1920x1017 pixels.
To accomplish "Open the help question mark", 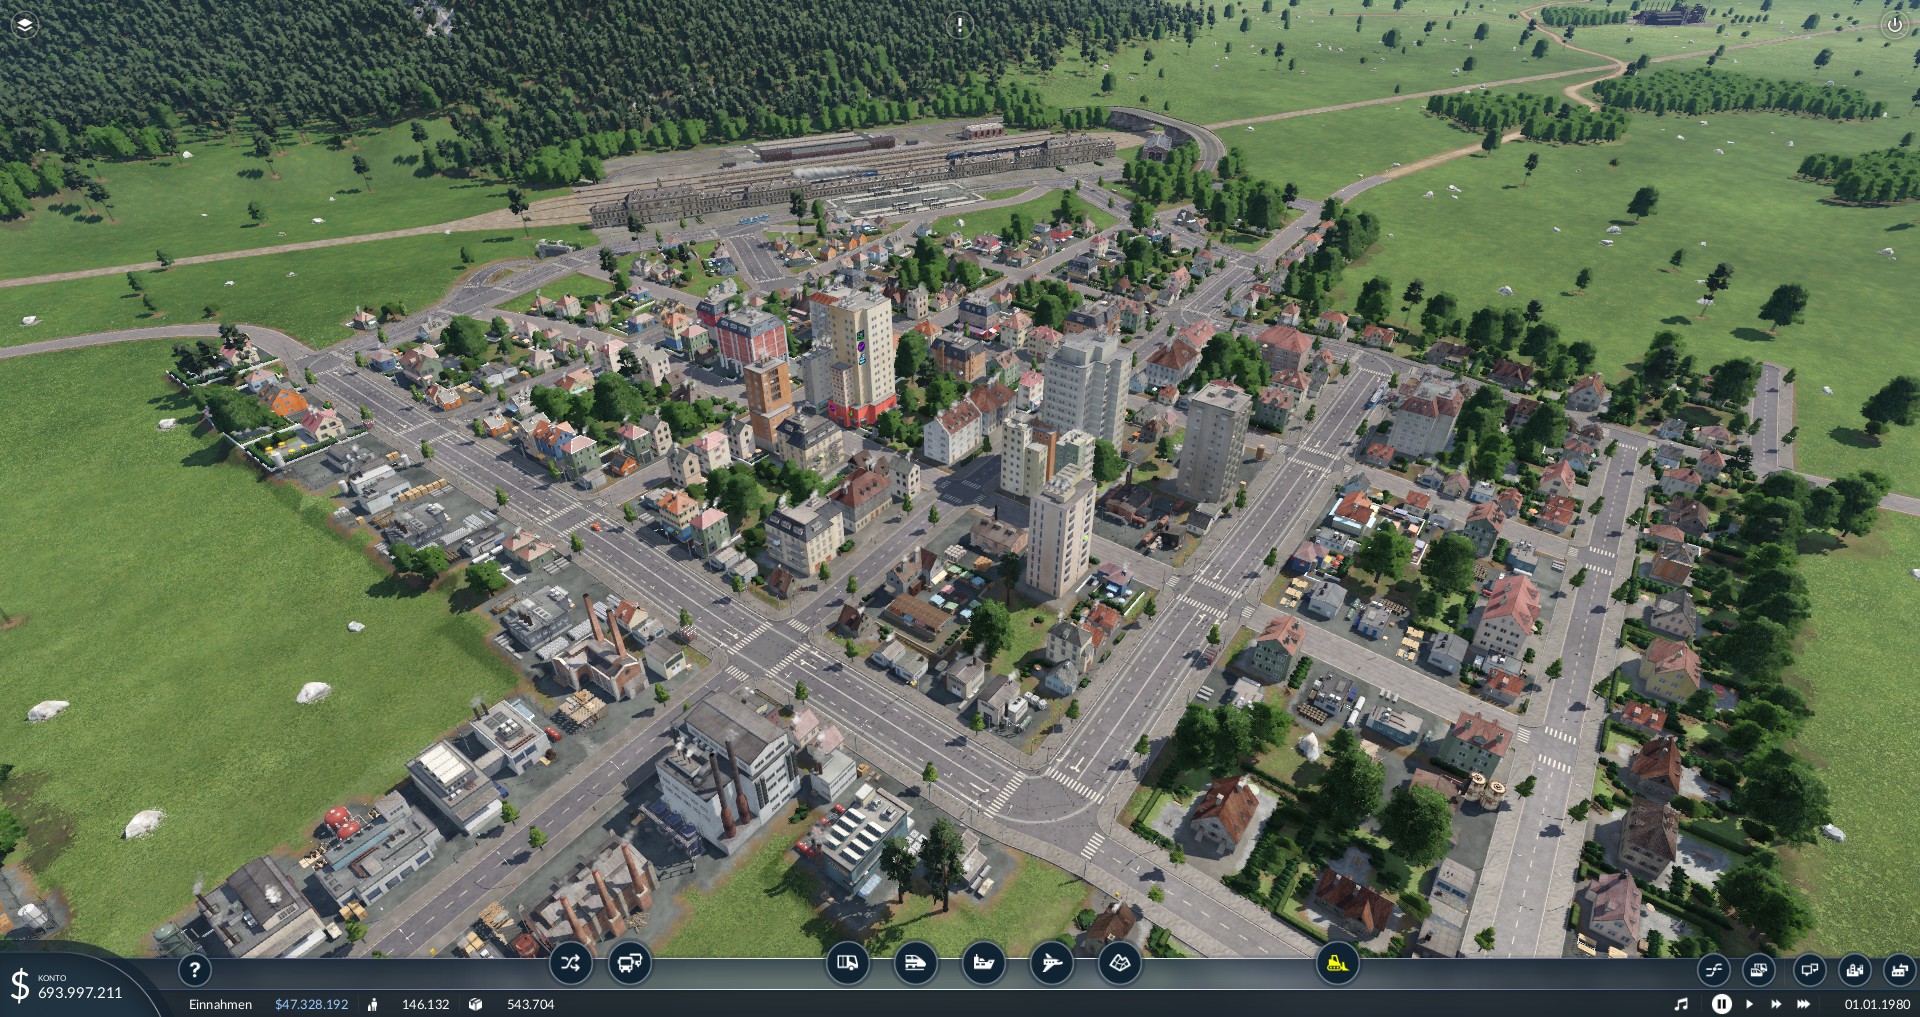I will click(195, 969).
